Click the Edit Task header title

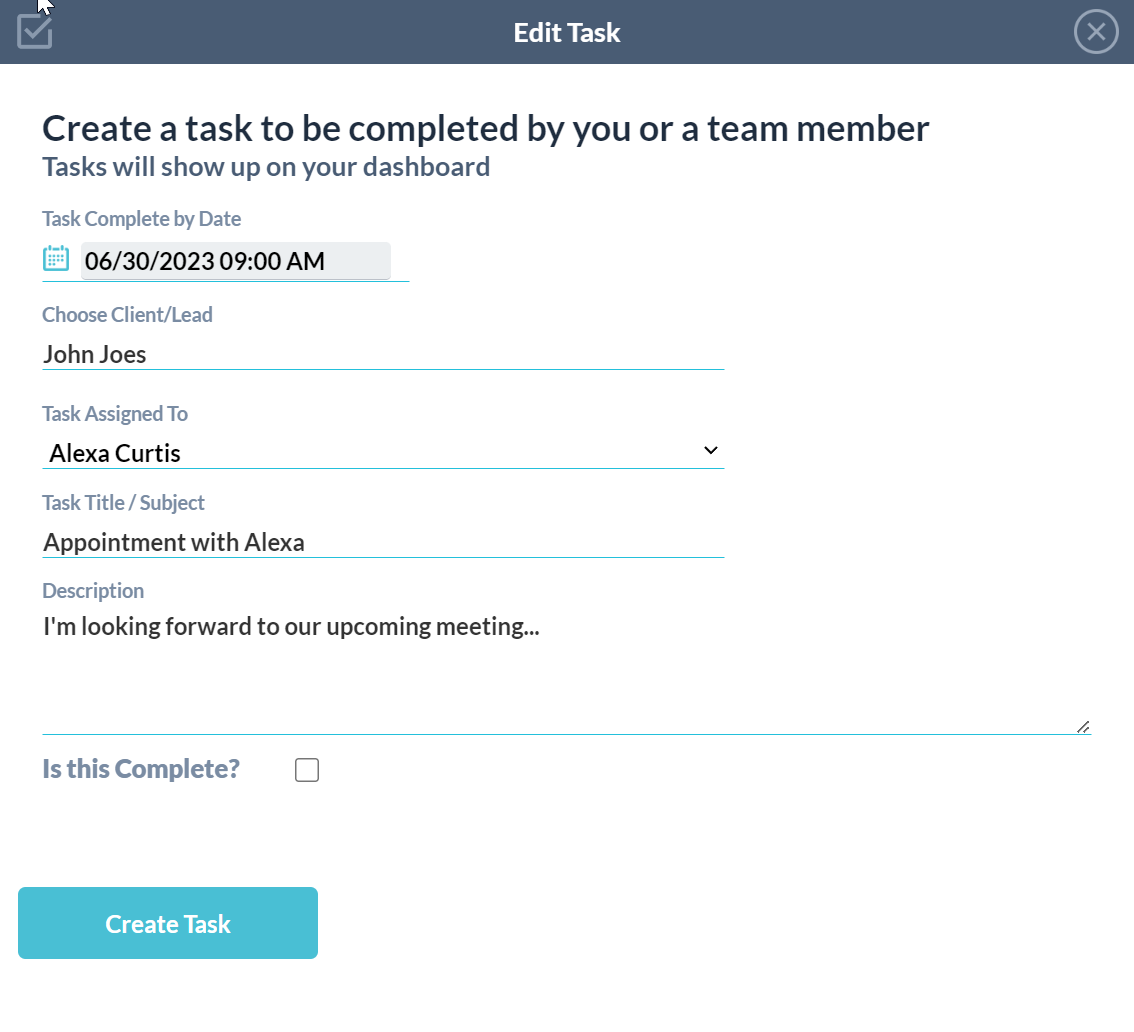click(x=567, y=32)
